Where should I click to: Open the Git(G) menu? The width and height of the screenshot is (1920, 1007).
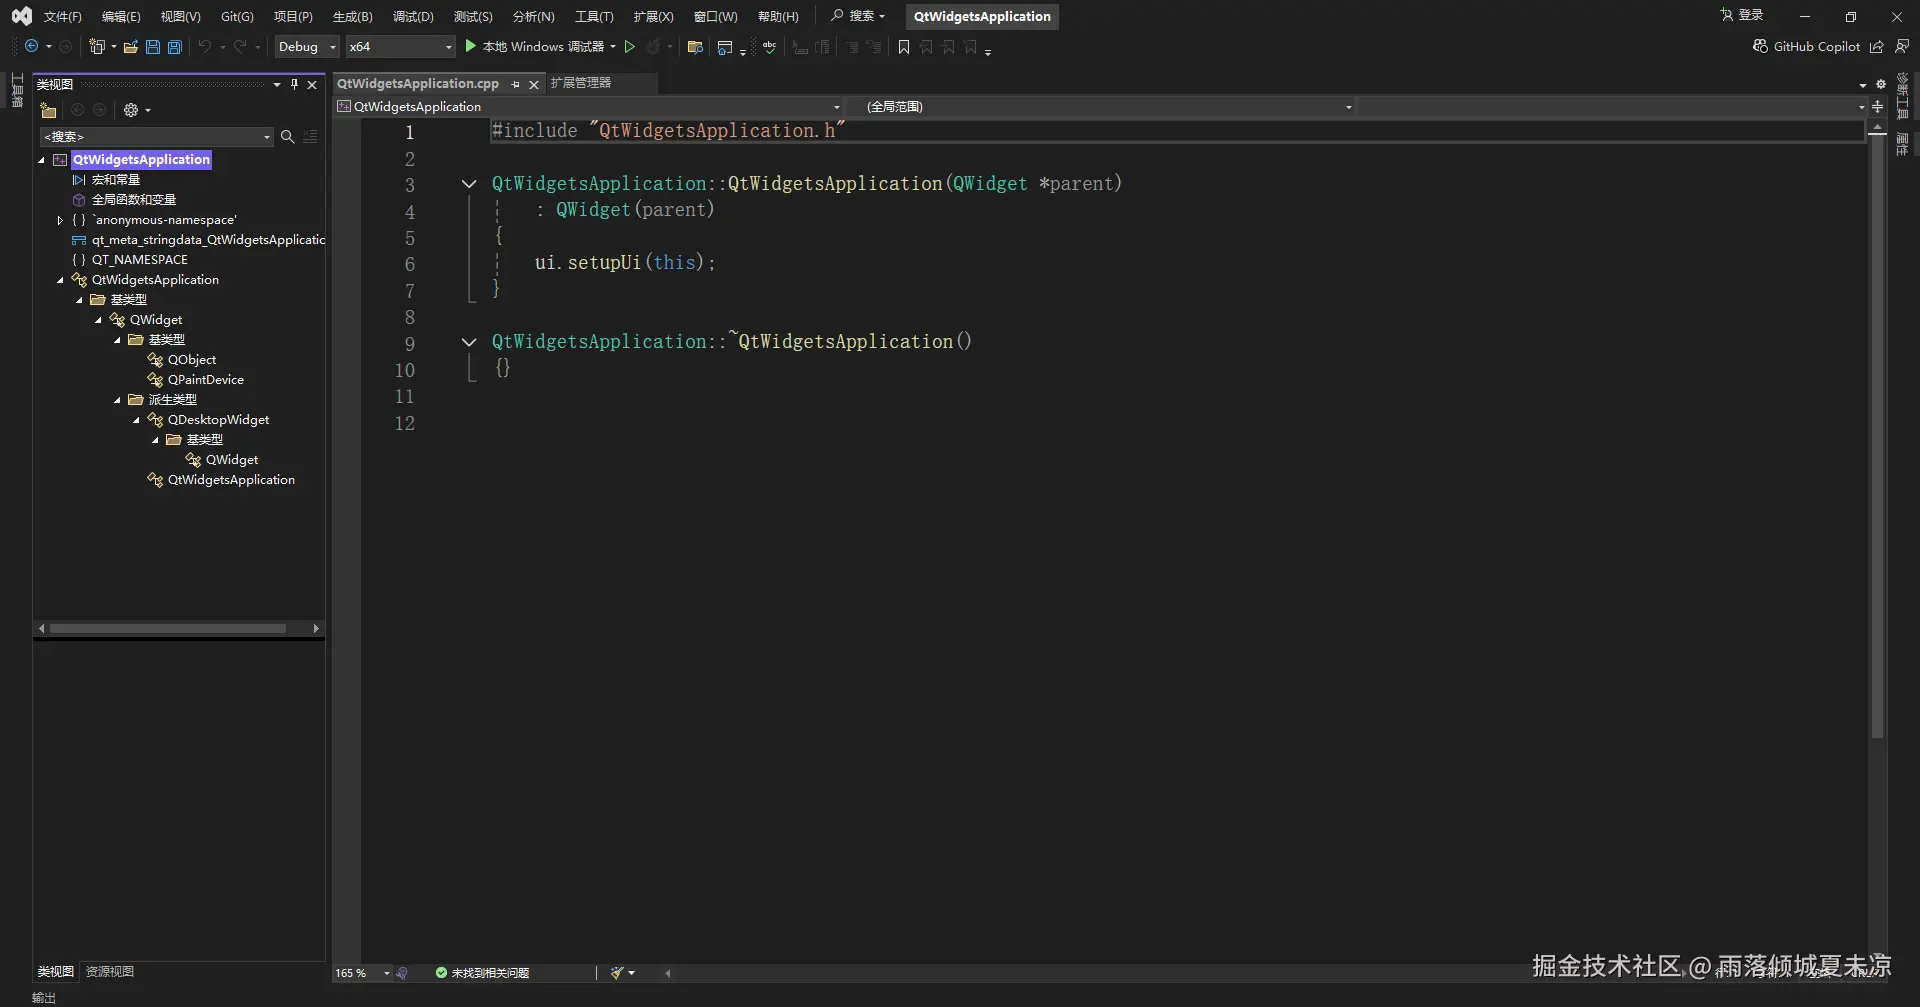pyautogui.click(x=237, y=17)
